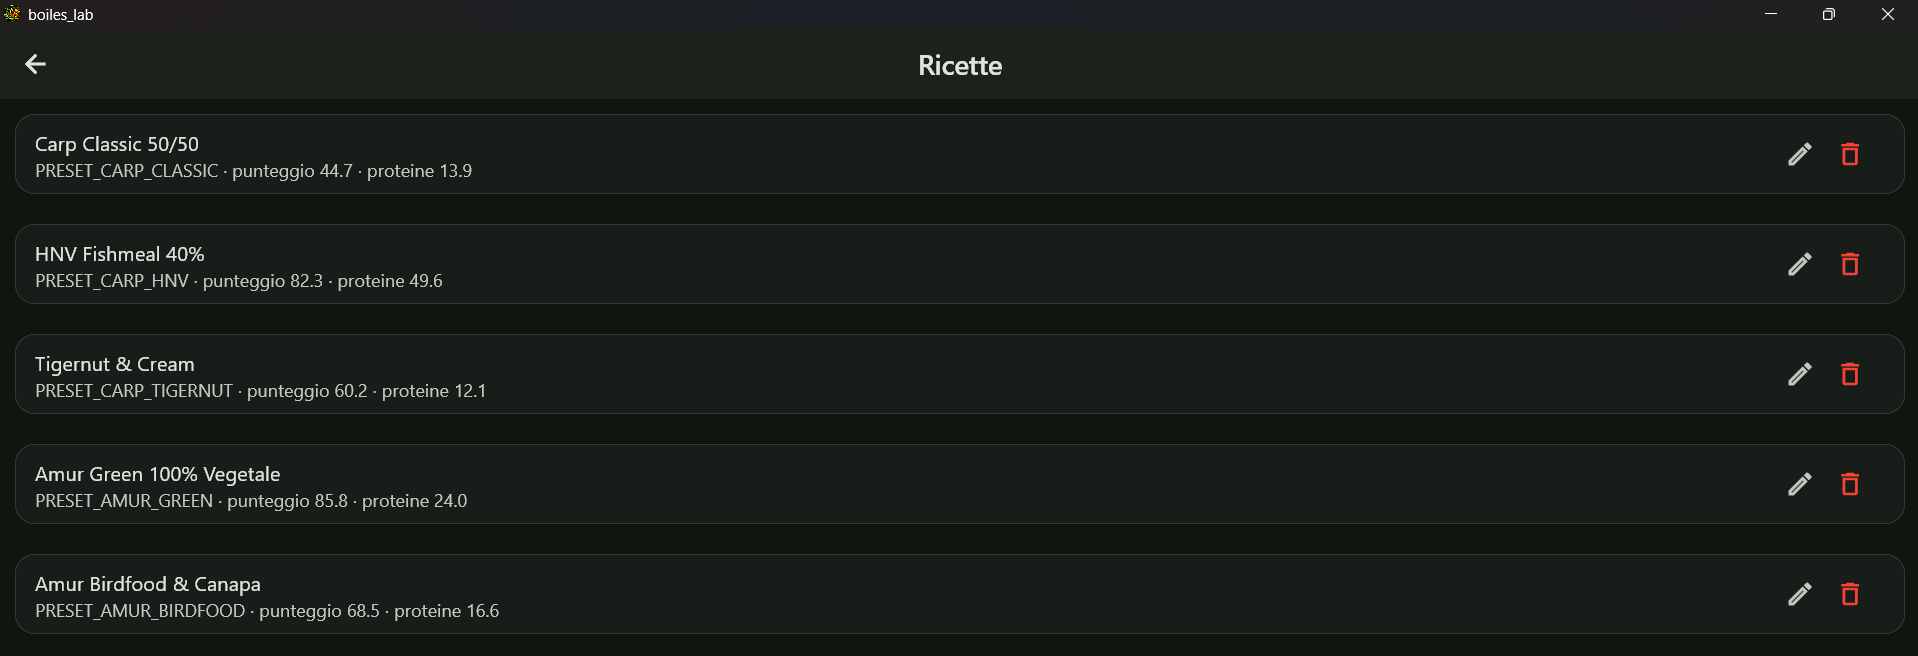1918x656 pixels.
Task: Edit the Amur Green 100% Vegetale recipe
Action: click(1799, 484)
